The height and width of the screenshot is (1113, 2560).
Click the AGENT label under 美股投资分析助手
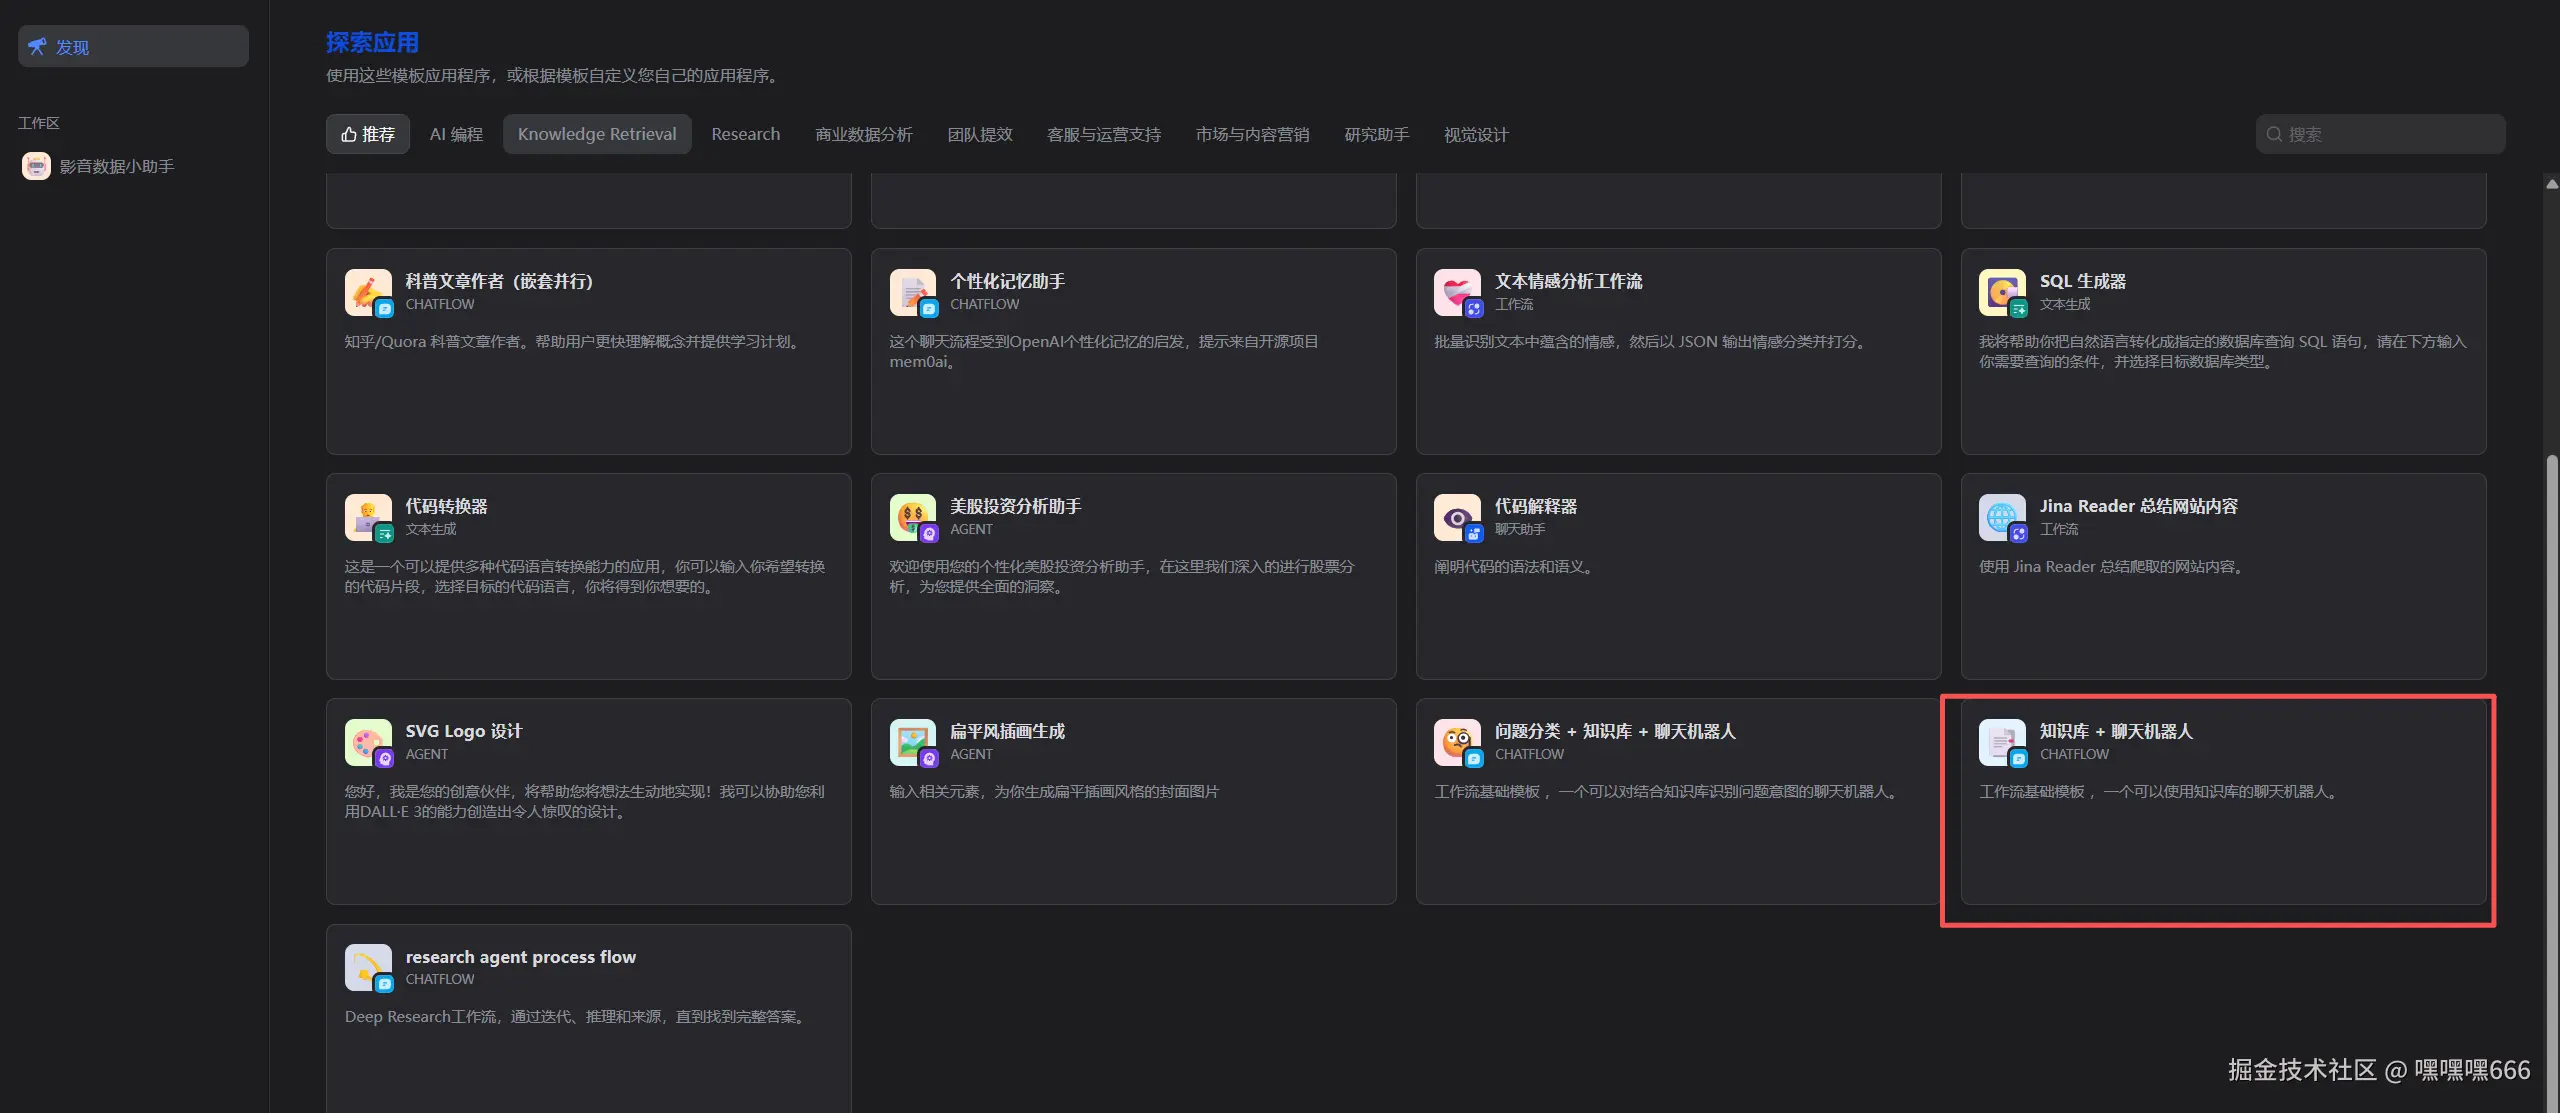pyautogui.click(x=971, y=530)
